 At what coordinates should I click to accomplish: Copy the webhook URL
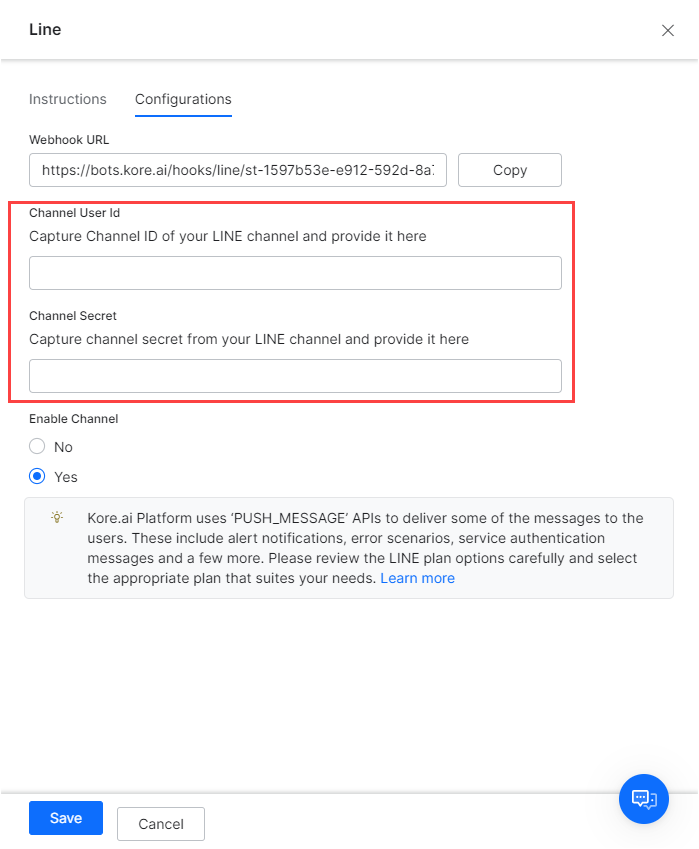509,170
